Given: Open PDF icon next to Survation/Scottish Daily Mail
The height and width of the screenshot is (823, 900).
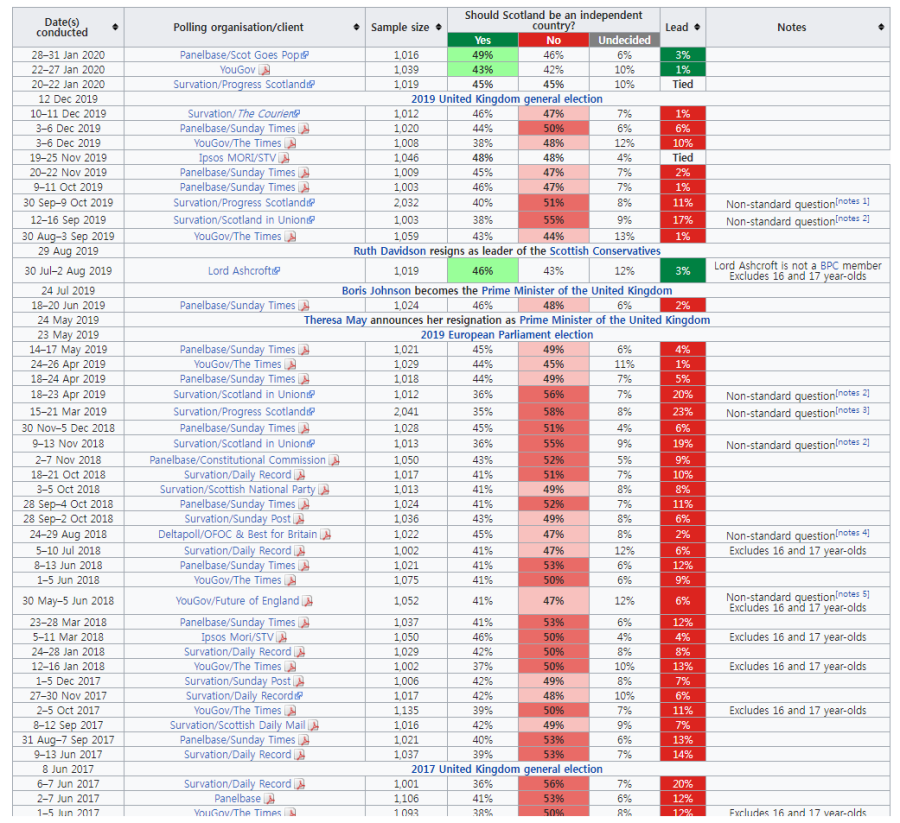Looking at the screenshot, I should 314,726.
